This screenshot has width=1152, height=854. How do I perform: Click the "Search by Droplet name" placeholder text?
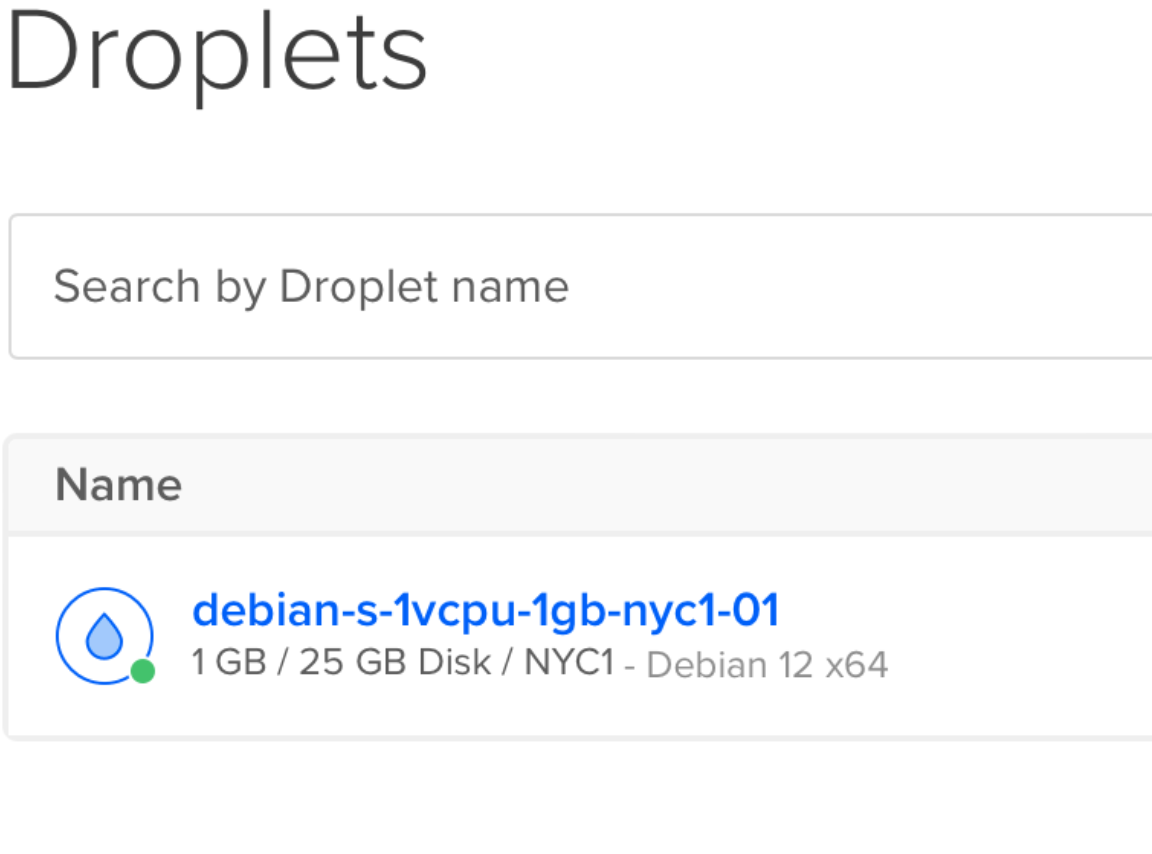(310, 287)
